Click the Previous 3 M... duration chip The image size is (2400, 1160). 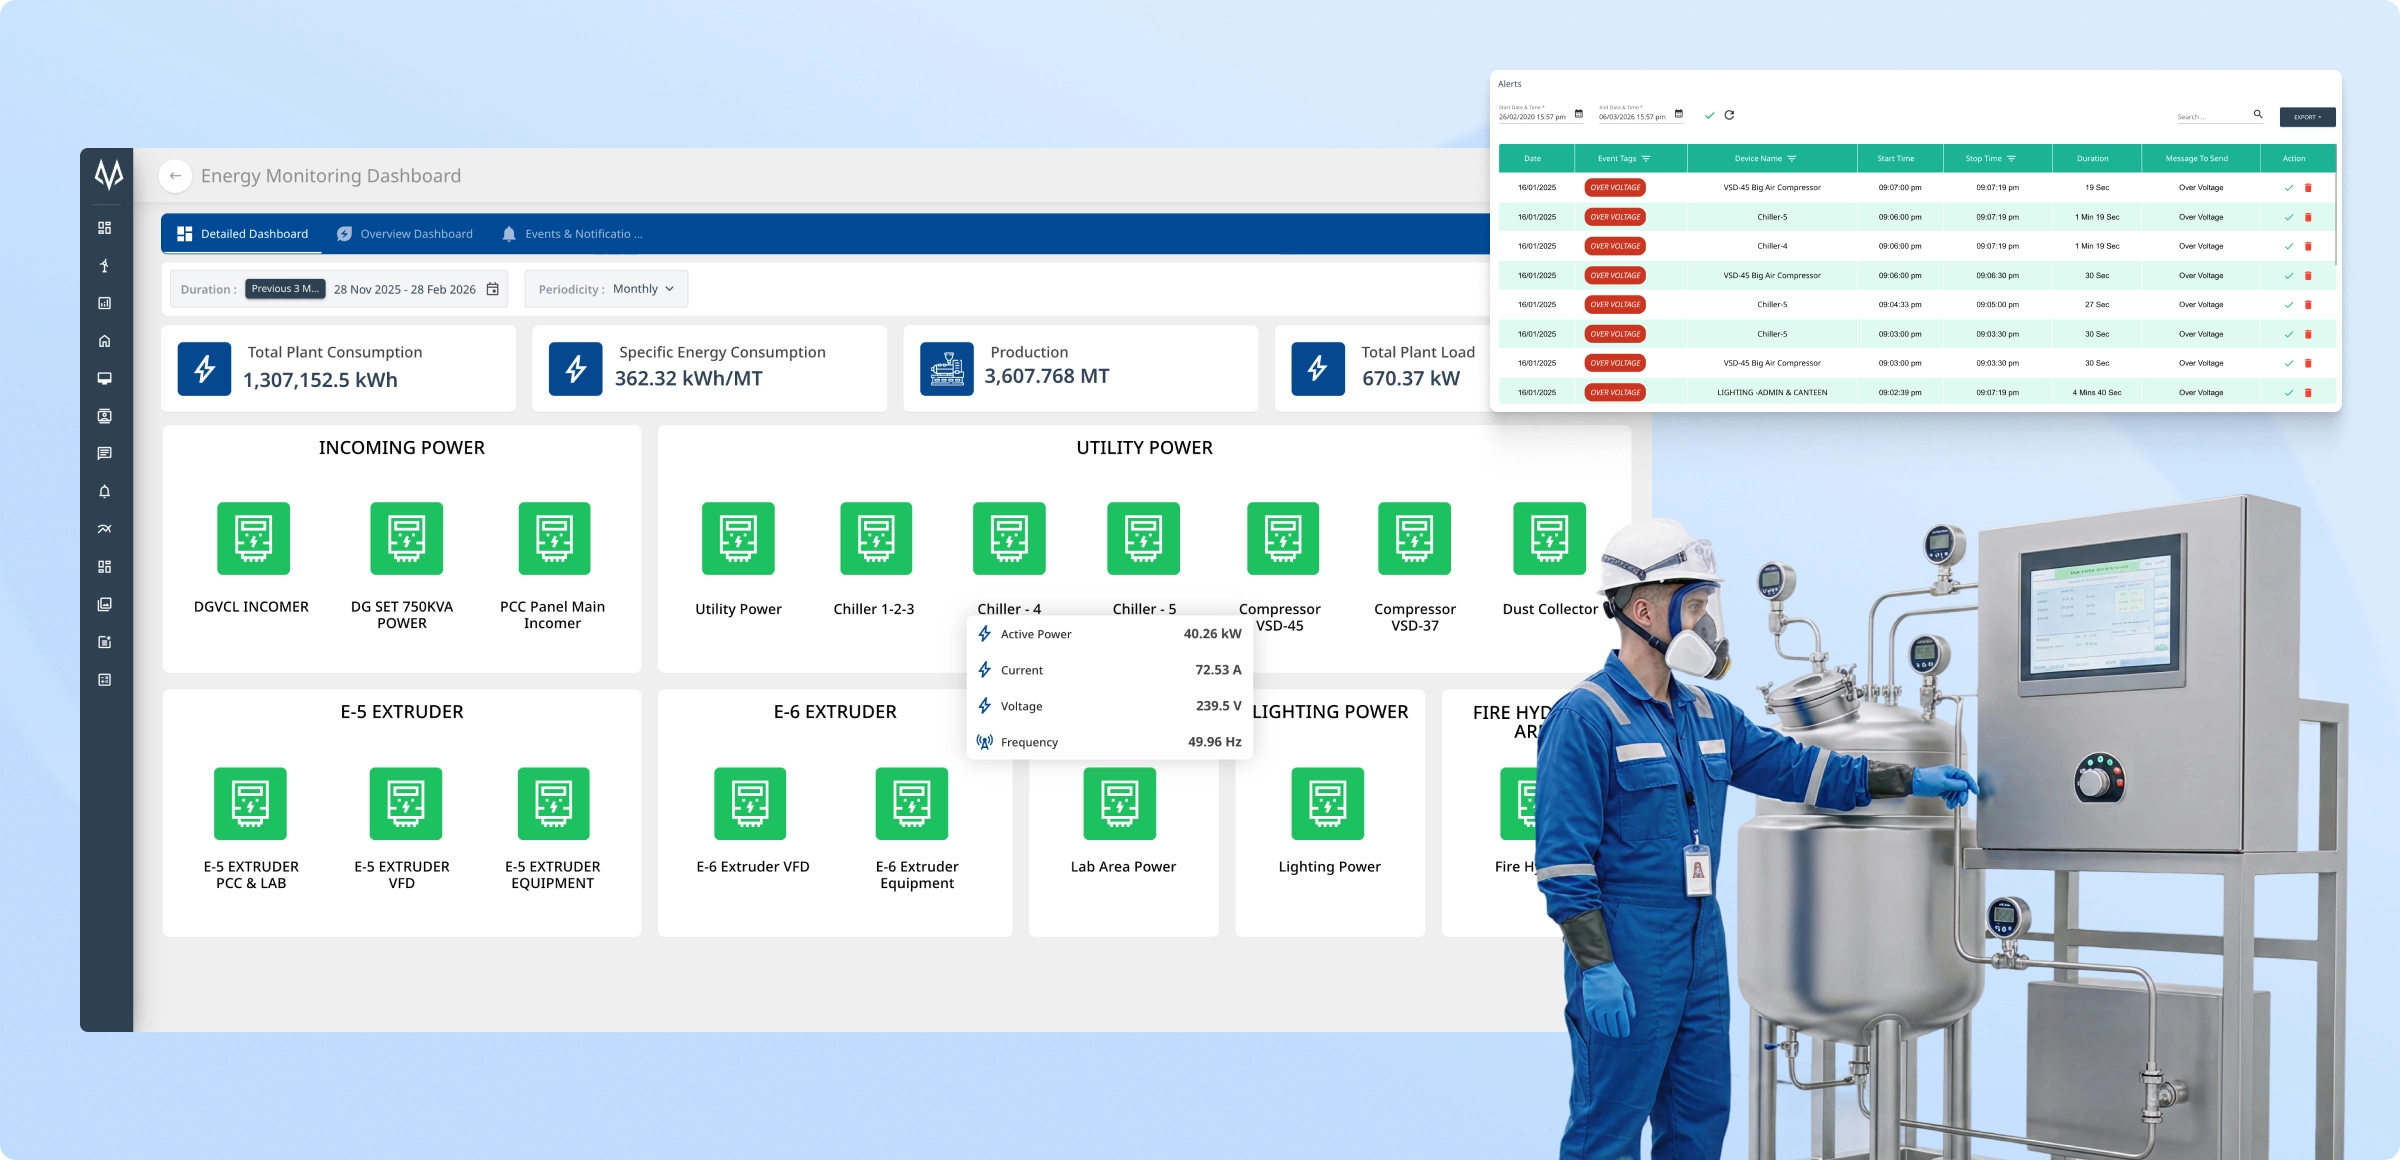(285, 289)
